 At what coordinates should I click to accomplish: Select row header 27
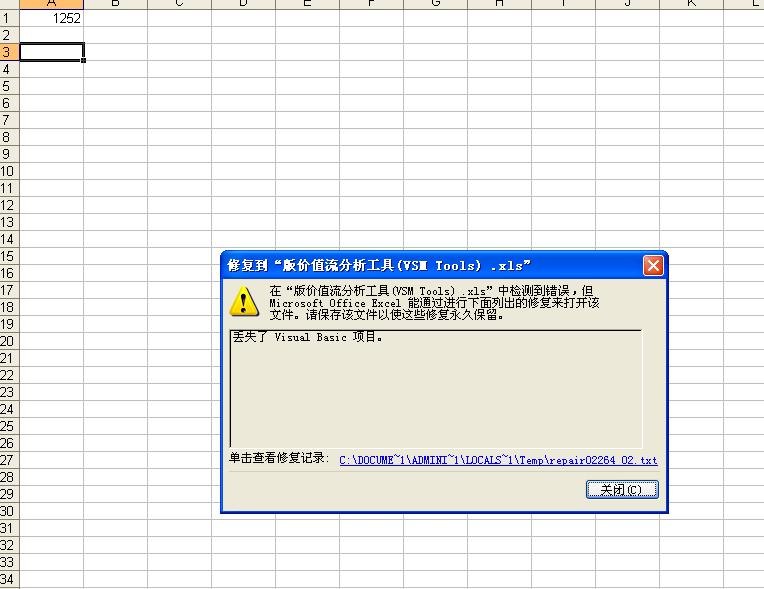pos(9,460)
